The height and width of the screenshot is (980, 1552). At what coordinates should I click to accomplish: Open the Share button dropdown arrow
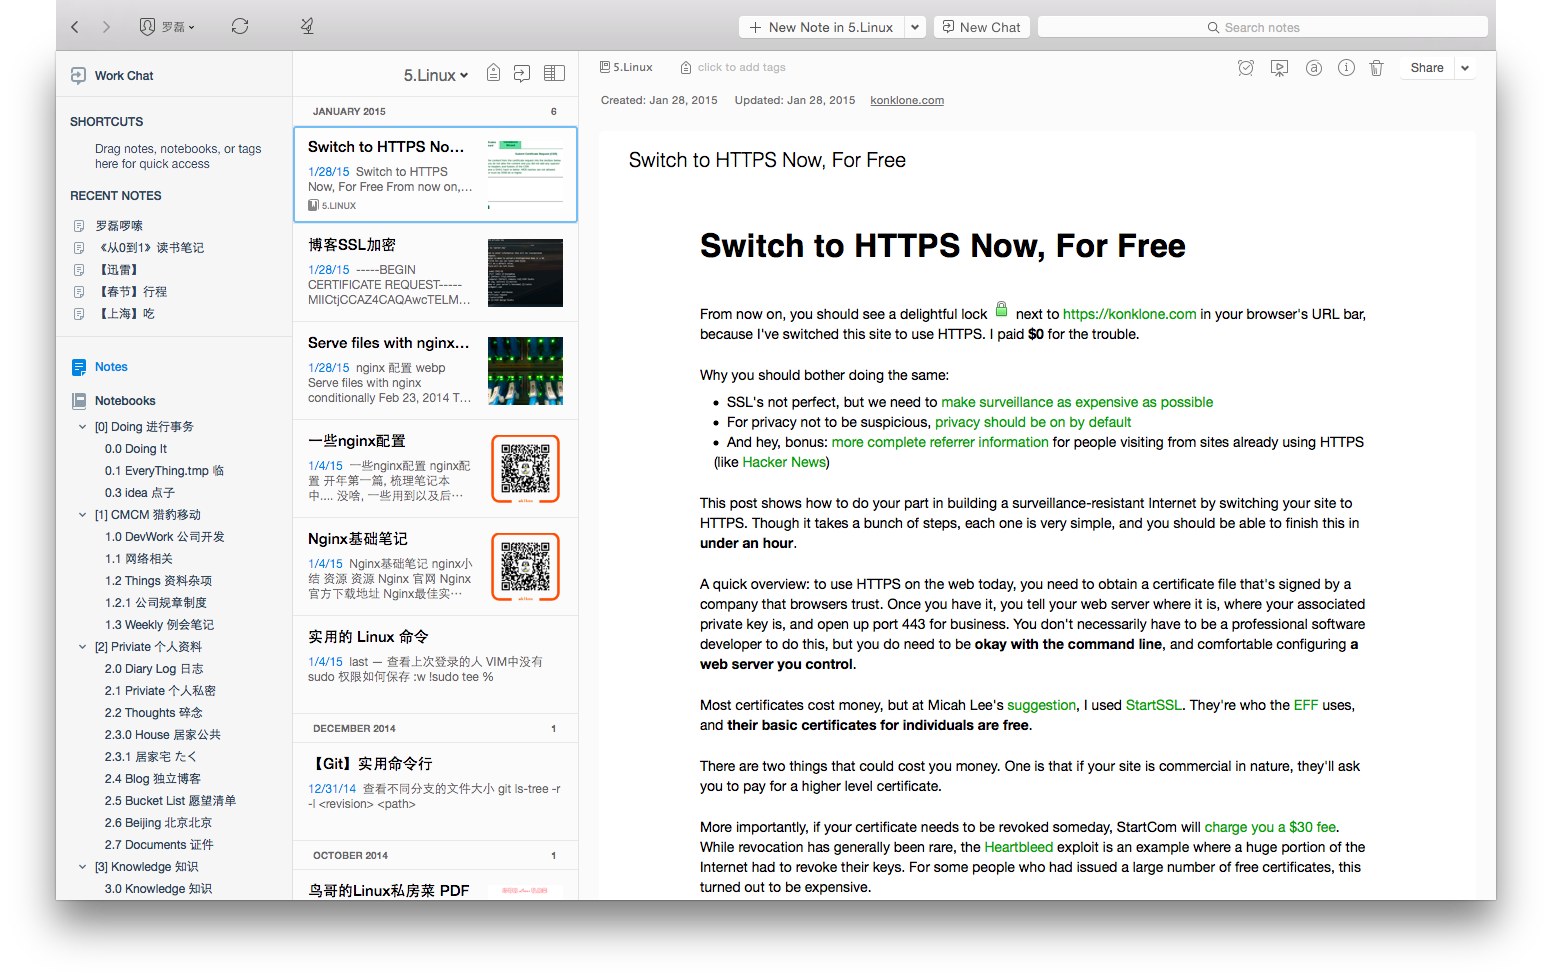pos(1465,68)
